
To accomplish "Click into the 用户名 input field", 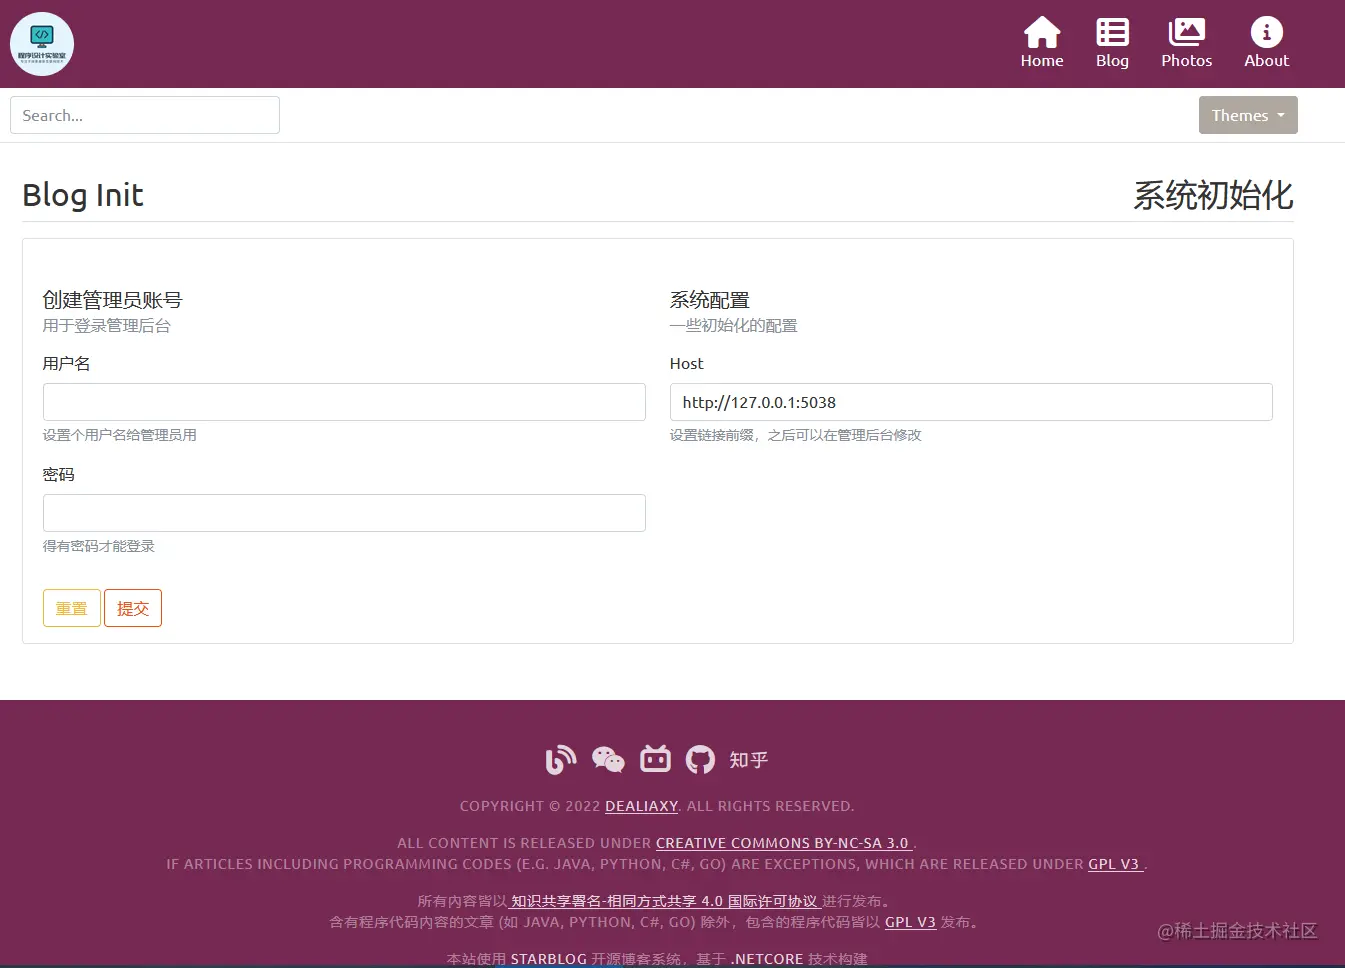I will click(344, 402).
